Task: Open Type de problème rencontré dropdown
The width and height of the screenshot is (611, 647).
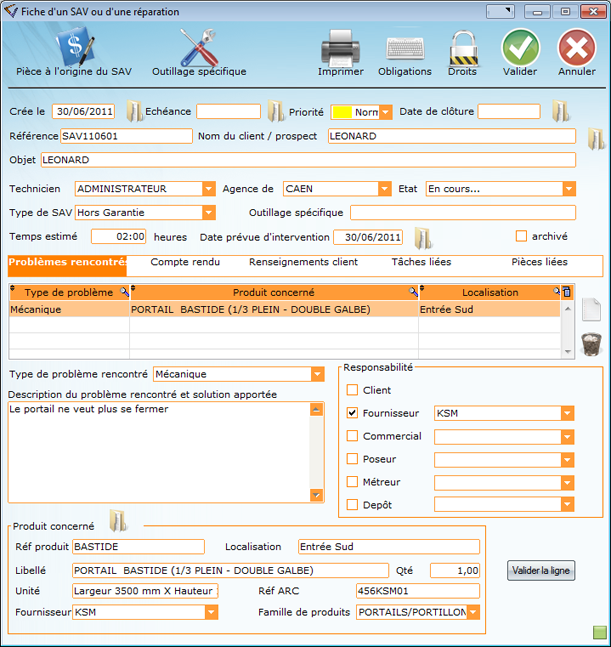Action: (x=317, y=374)
